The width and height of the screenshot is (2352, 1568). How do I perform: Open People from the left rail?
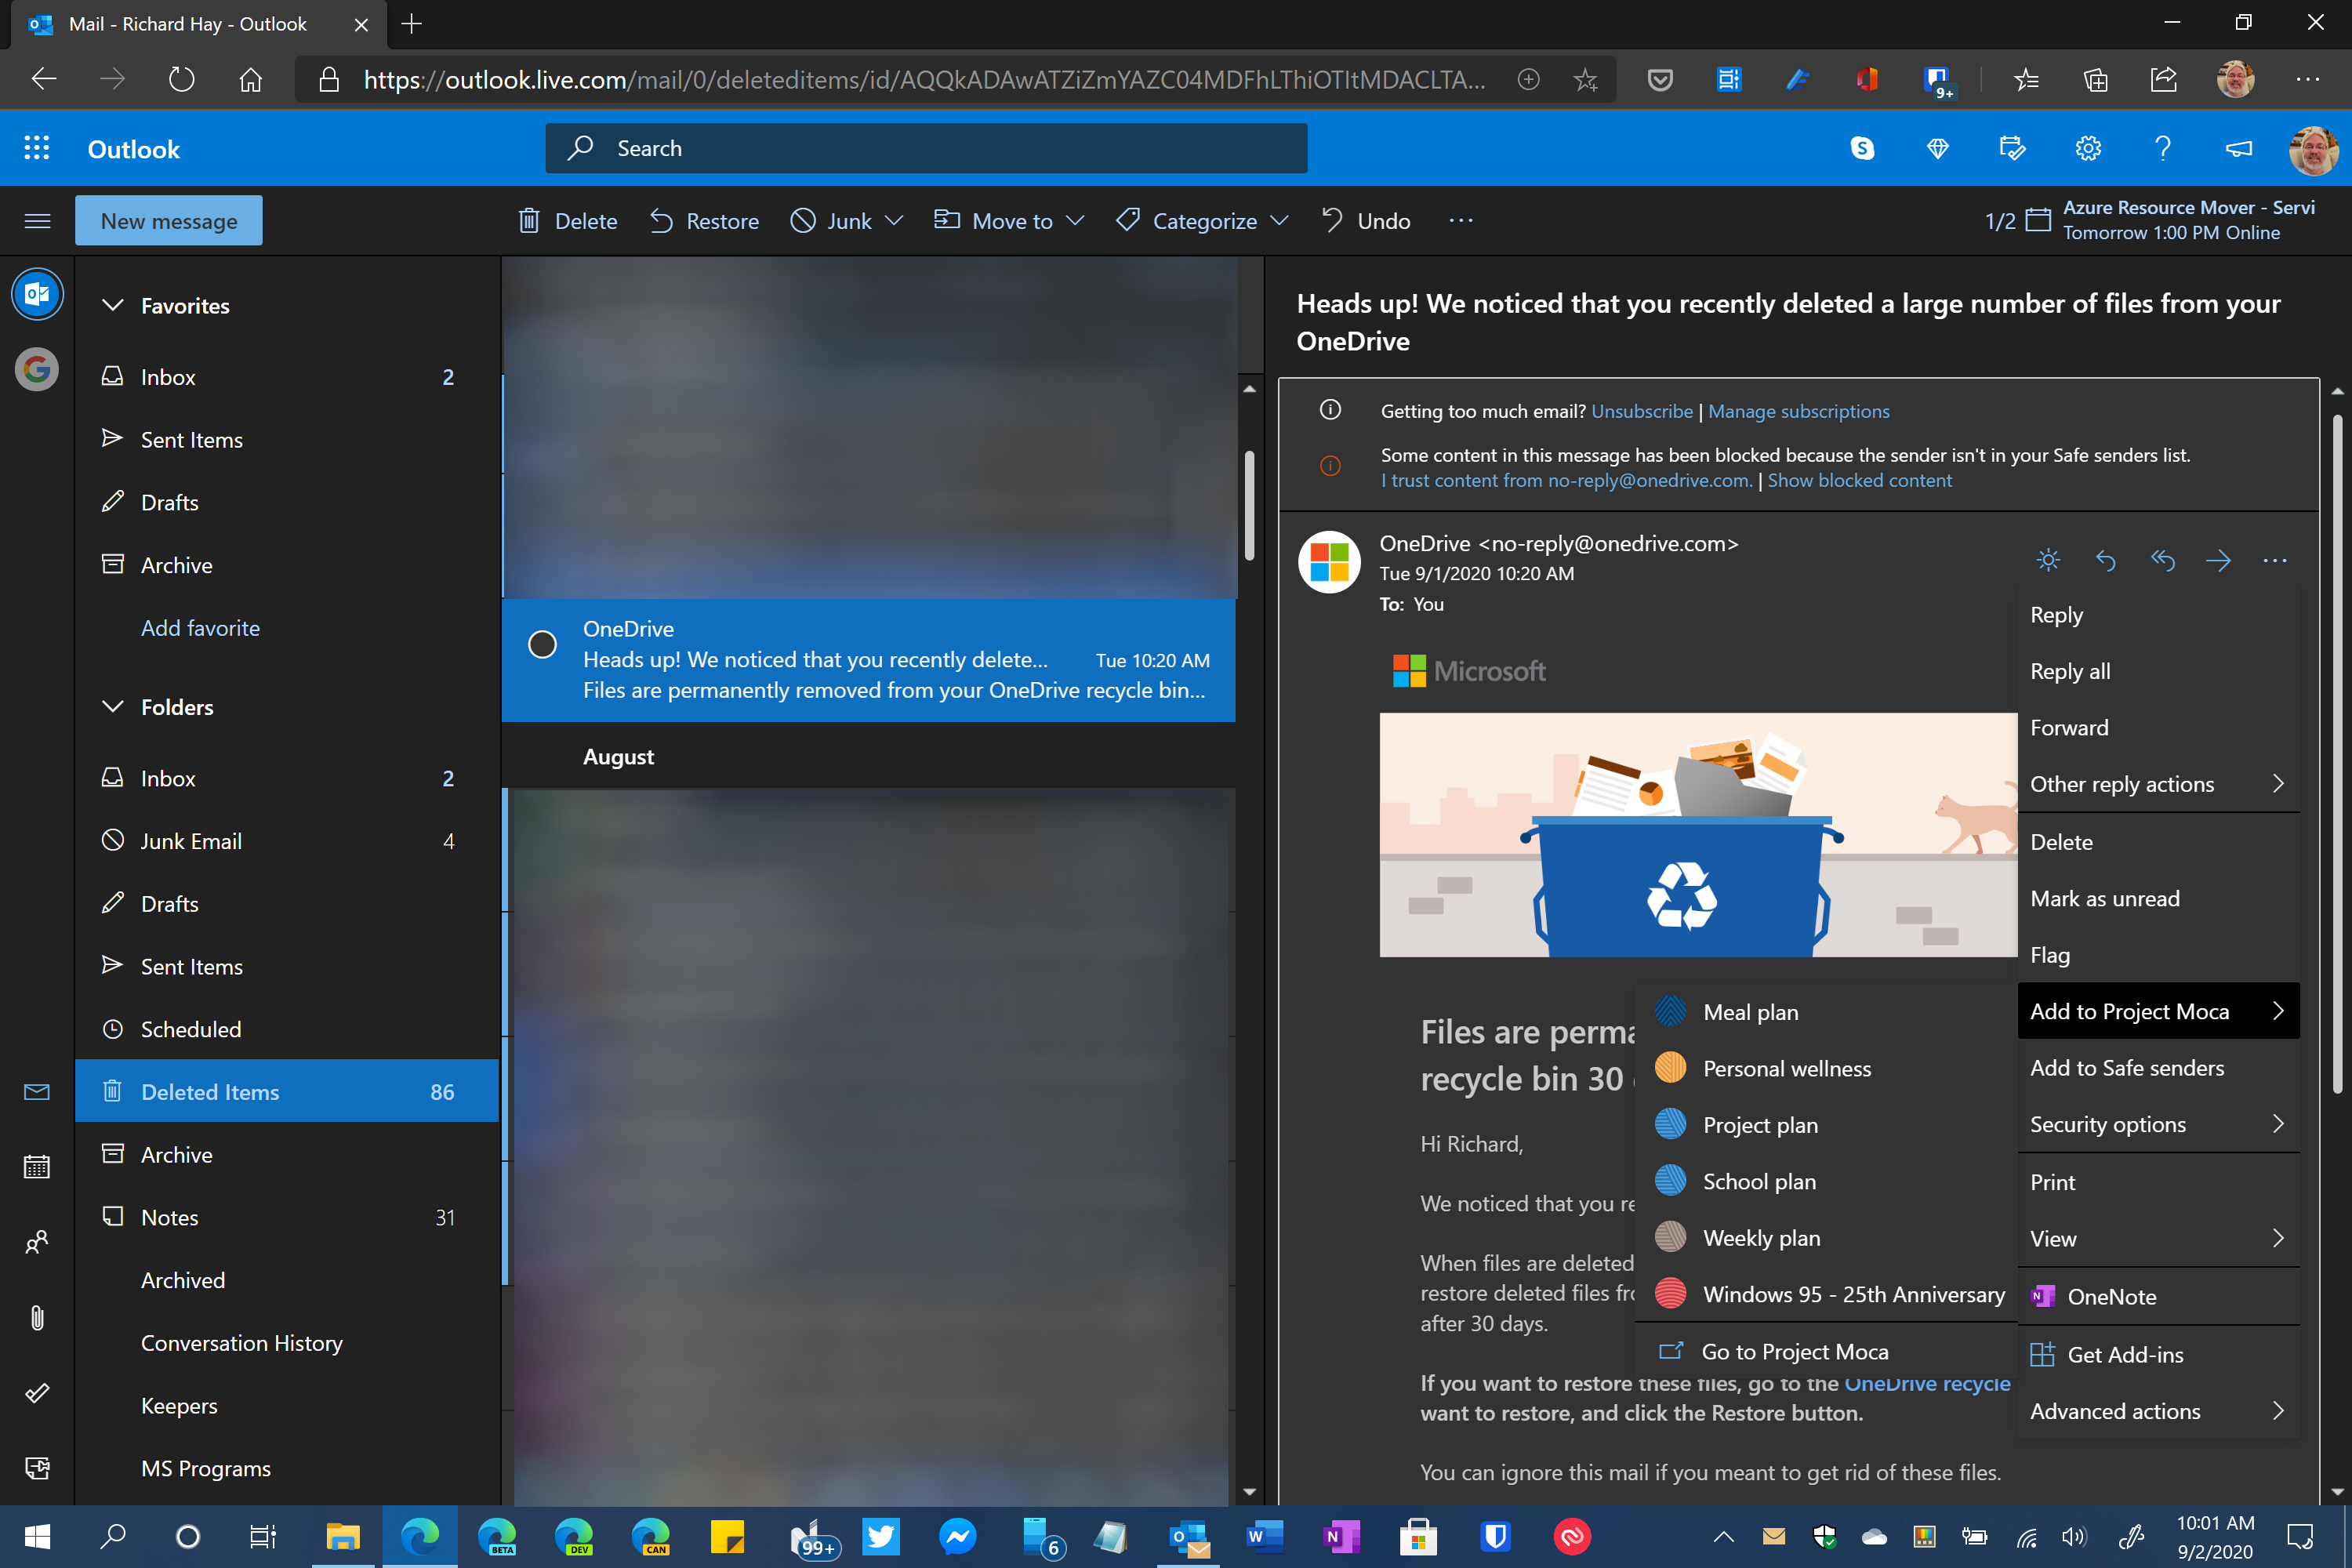point(37,1242)
